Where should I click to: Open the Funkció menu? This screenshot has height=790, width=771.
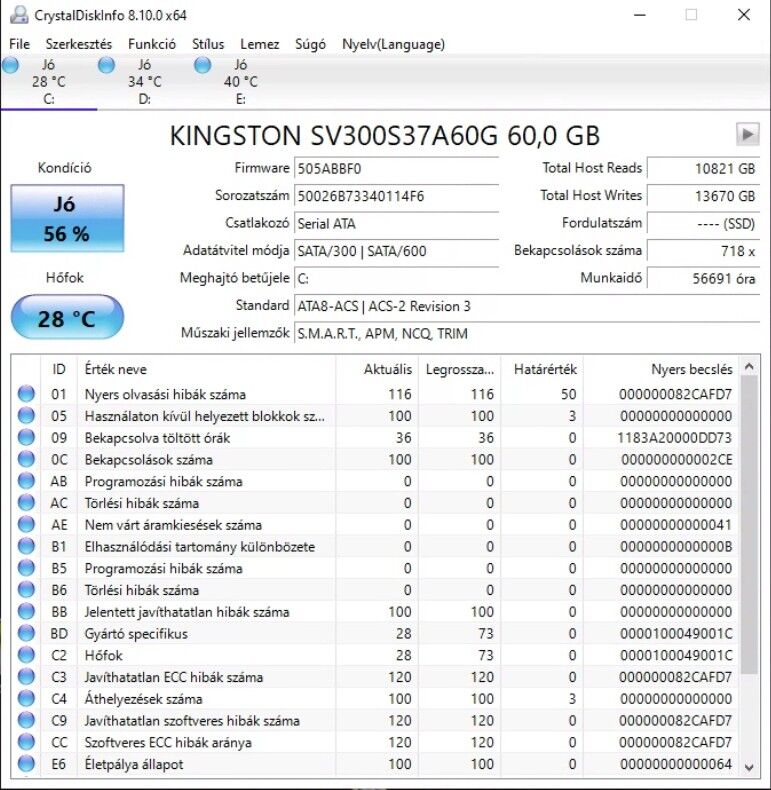pos(152,44)
